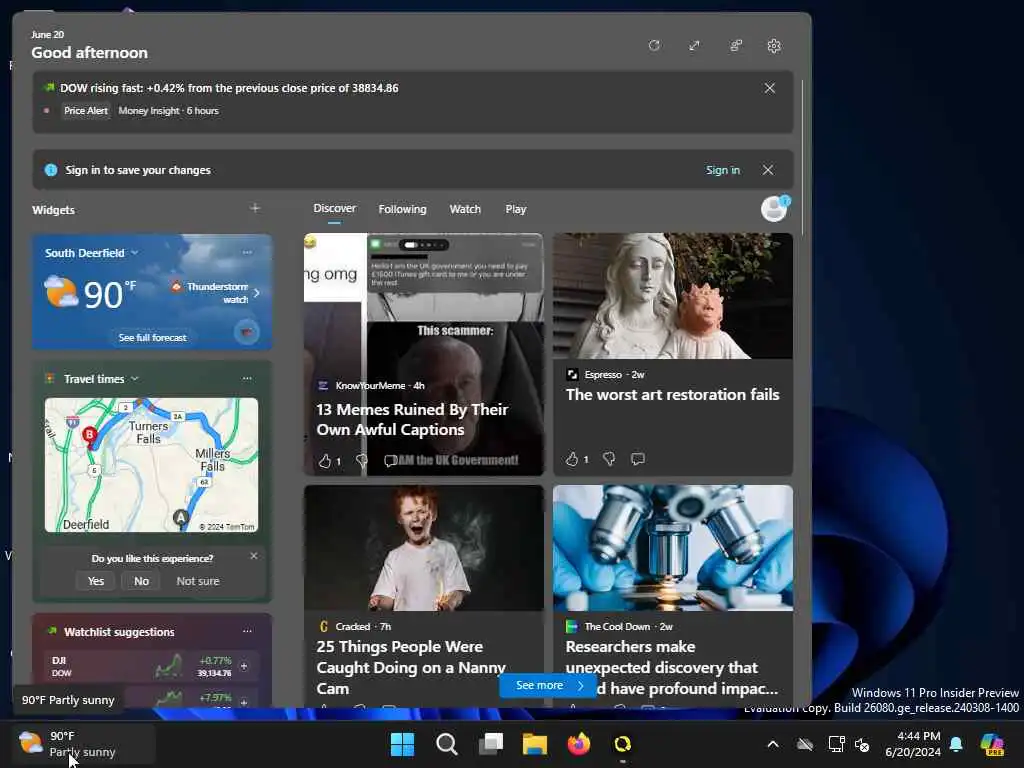The image size is (1024, 768).
Task: Open the travel times map
Action: point(152,465)
